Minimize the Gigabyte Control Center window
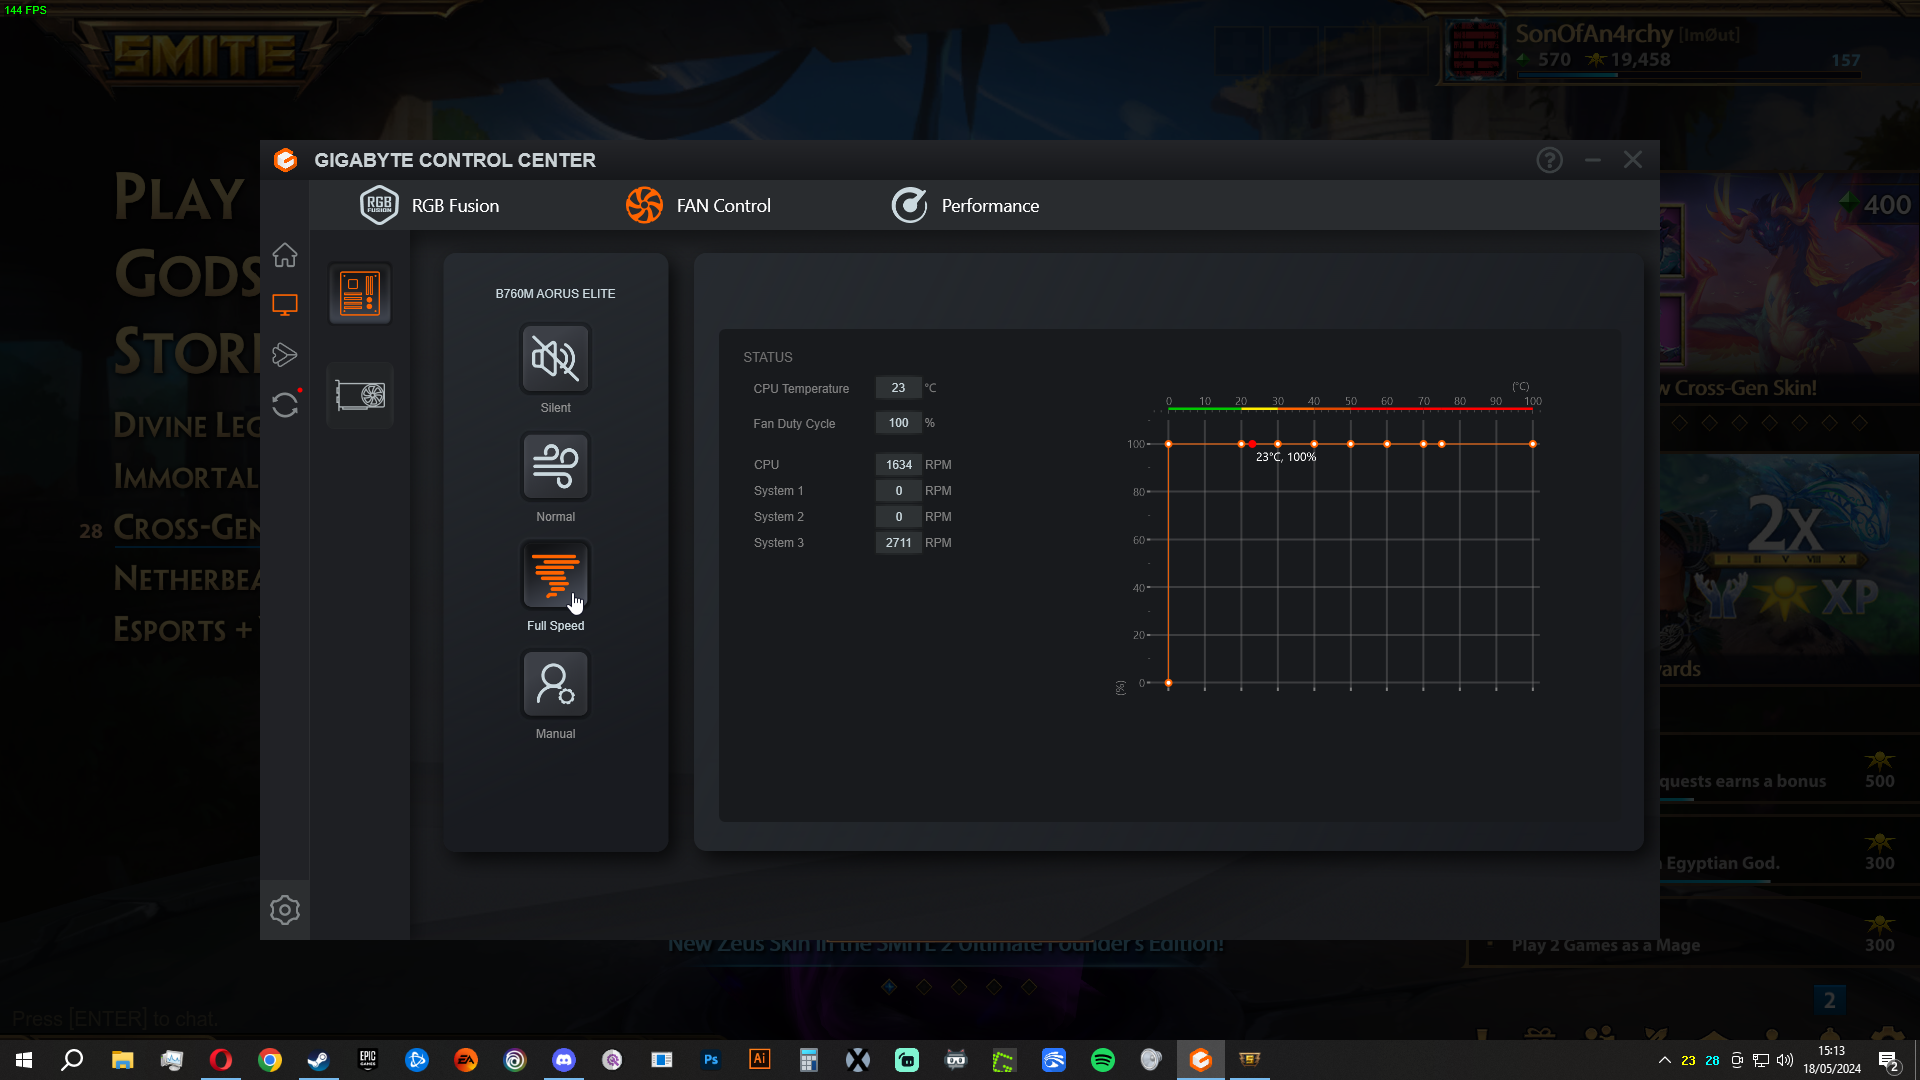This screenshot has height=1080, width=1920. point(1593,160)
